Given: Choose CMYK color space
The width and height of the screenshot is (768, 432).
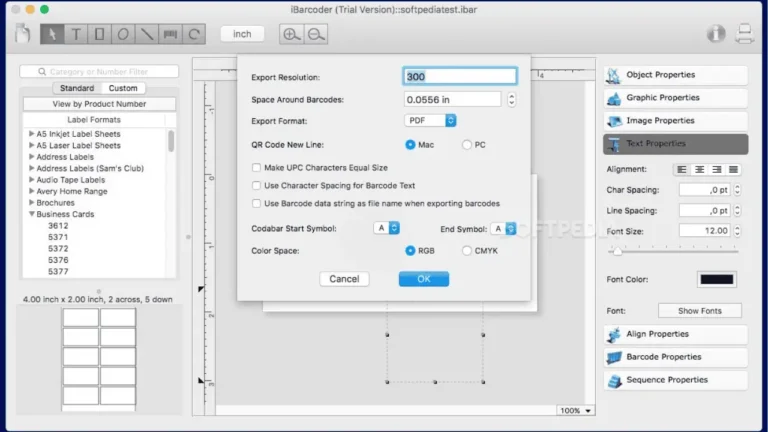Looking at the screenshot, I should (x=466, y=251).
